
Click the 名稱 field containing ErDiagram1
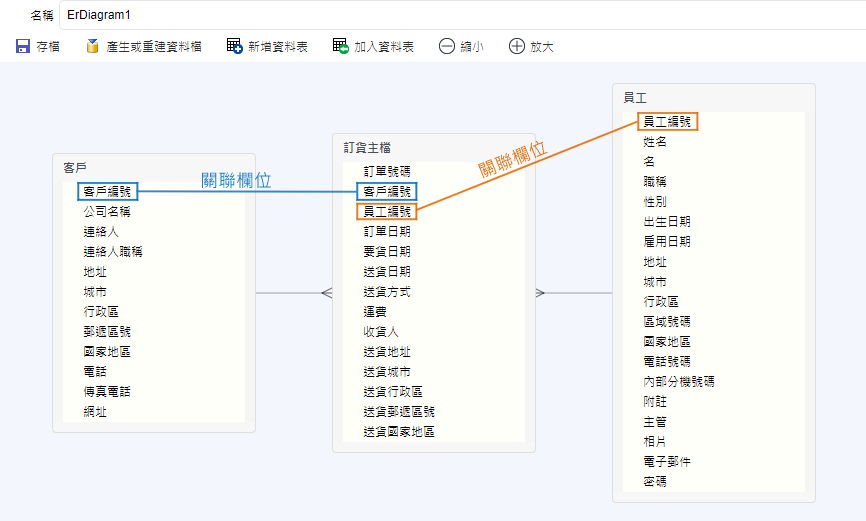point(463,15)
